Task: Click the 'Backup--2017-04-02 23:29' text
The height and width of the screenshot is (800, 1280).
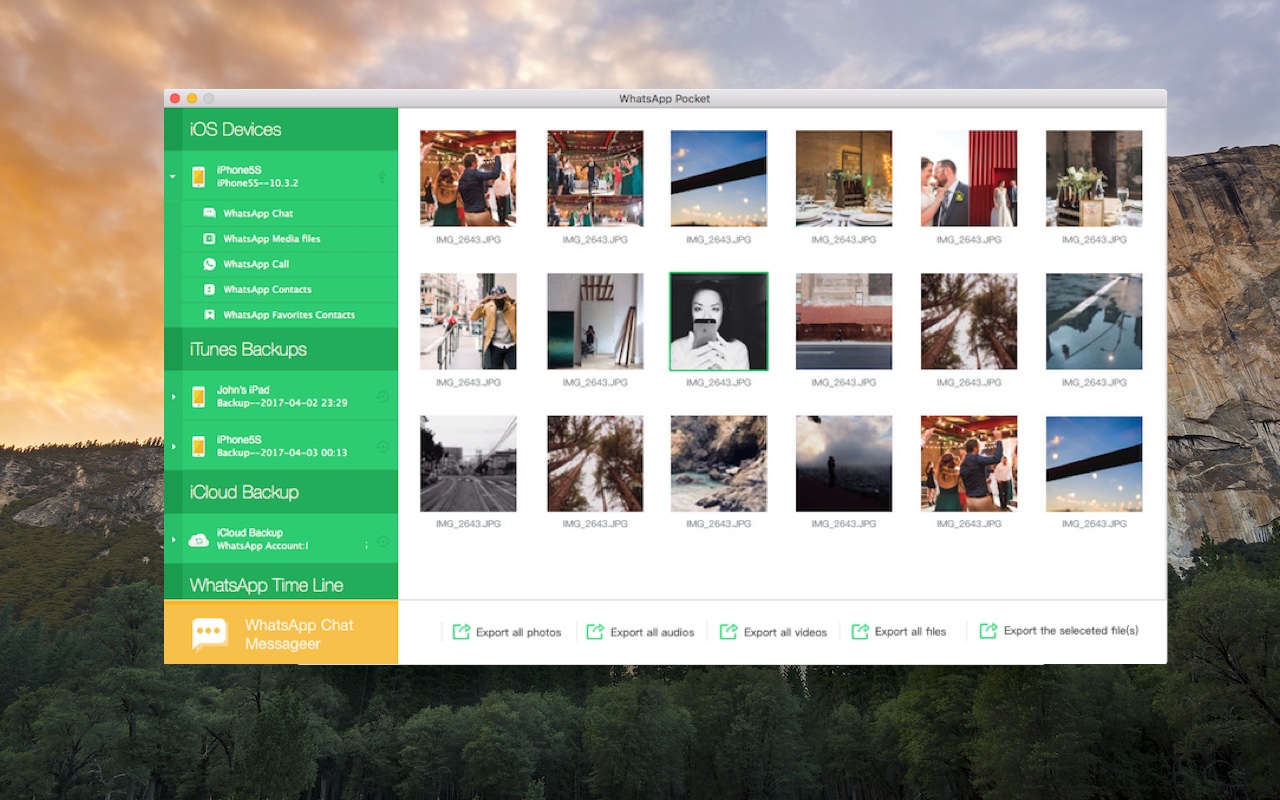Action: pos(282,403)
